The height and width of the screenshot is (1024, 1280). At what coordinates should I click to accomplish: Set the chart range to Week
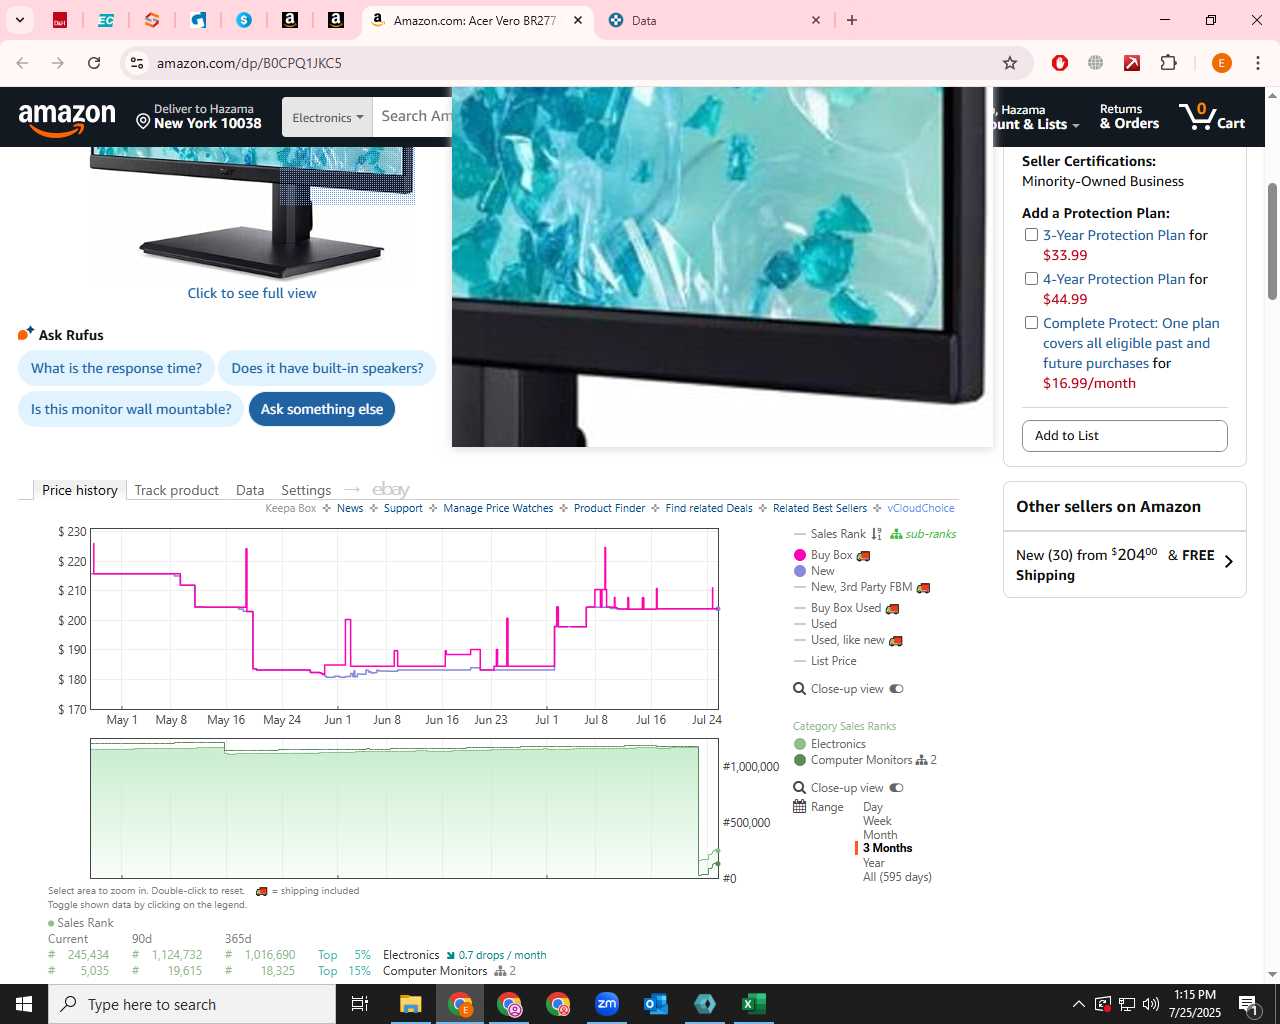[877, 821]
